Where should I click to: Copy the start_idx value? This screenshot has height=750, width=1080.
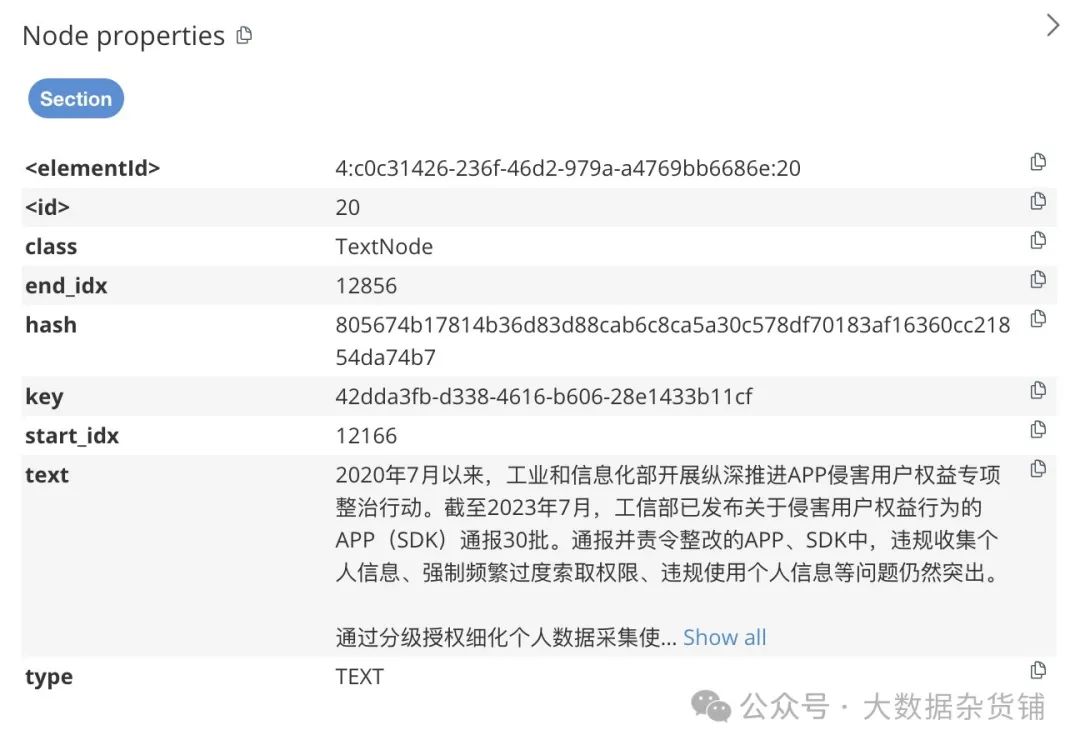(1038, 430)
